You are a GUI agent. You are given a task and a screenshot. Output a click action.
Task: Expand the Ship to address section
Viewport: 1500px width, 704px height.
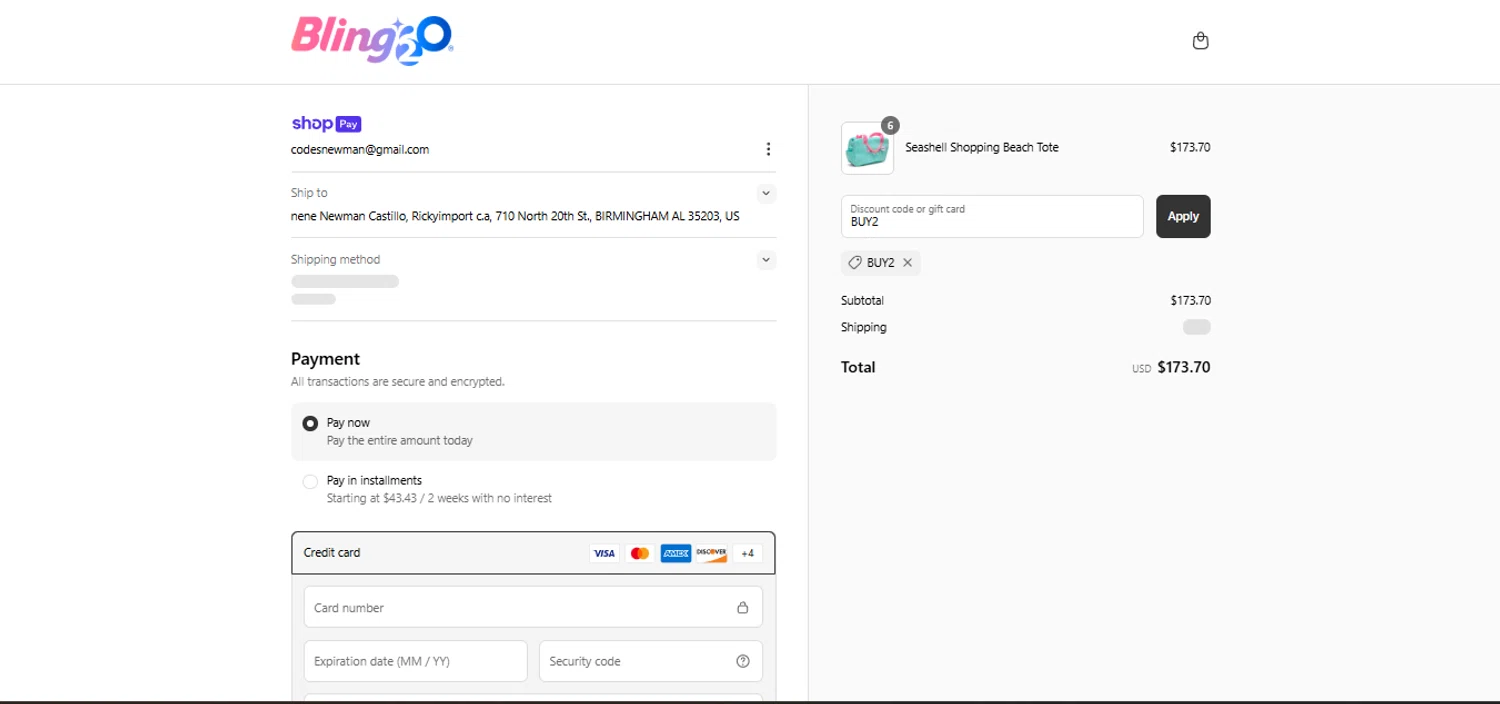pyautogui.click(x=766, y=193)
